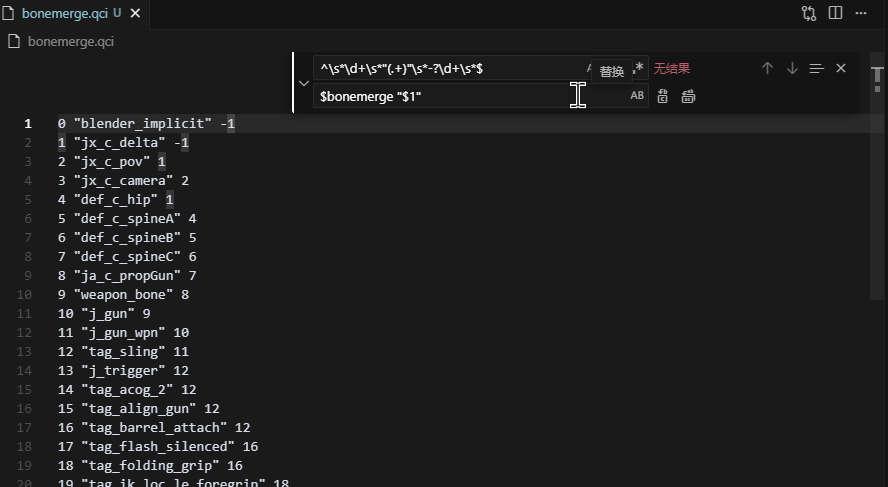Toggle the regular expression search option
The height and width of the screenshot is (487, 888).
tap(638, 69)
